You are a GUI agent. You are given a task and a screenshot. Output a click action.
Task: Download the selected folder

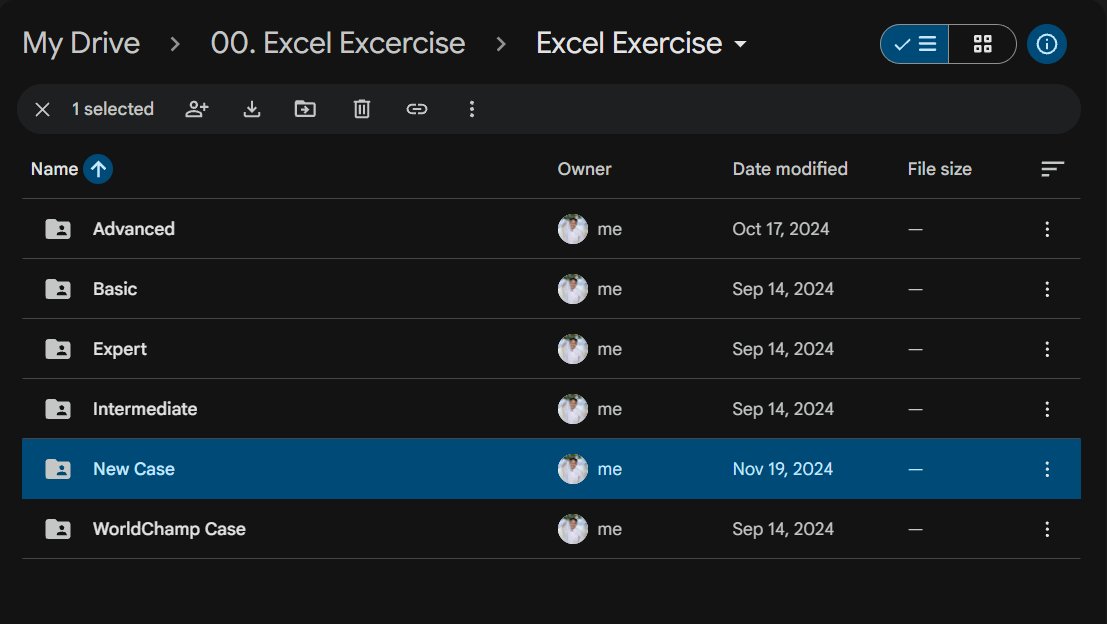tap(251, 109)
